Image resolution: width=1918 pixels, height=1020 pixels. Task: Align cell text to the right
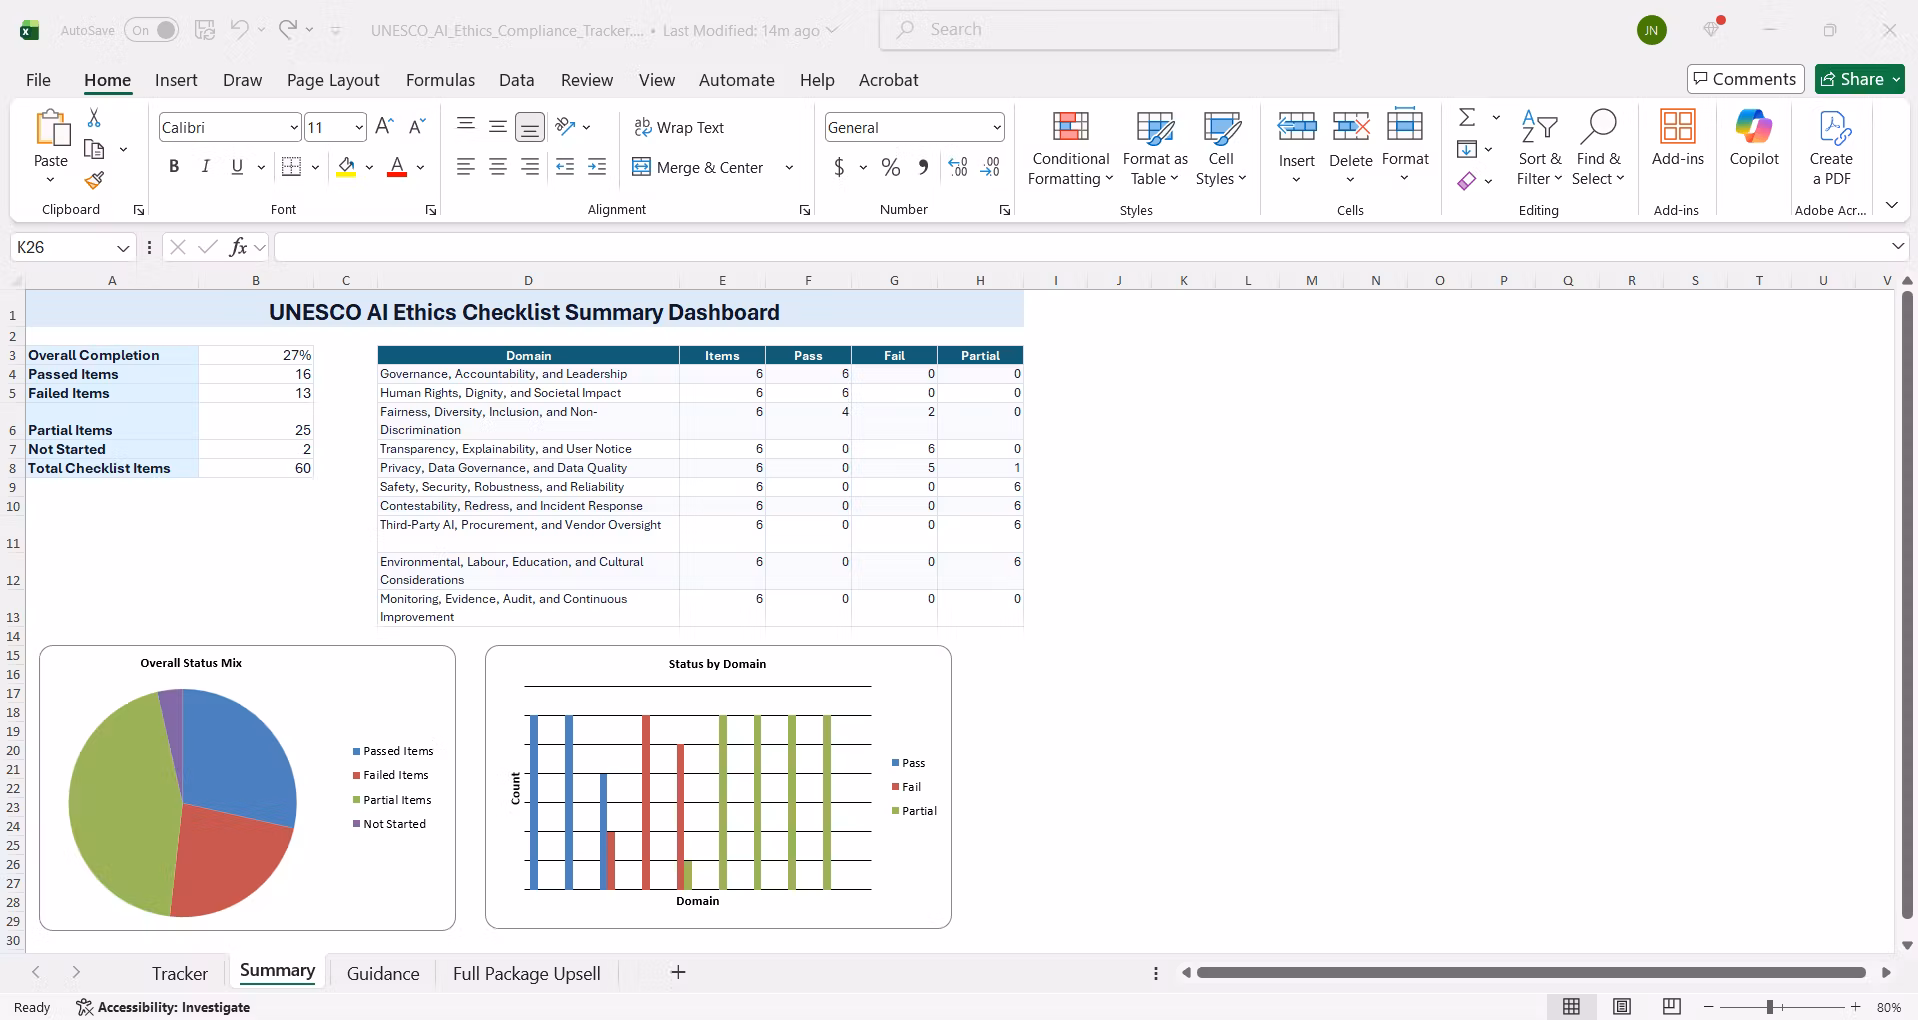point(530,167)
